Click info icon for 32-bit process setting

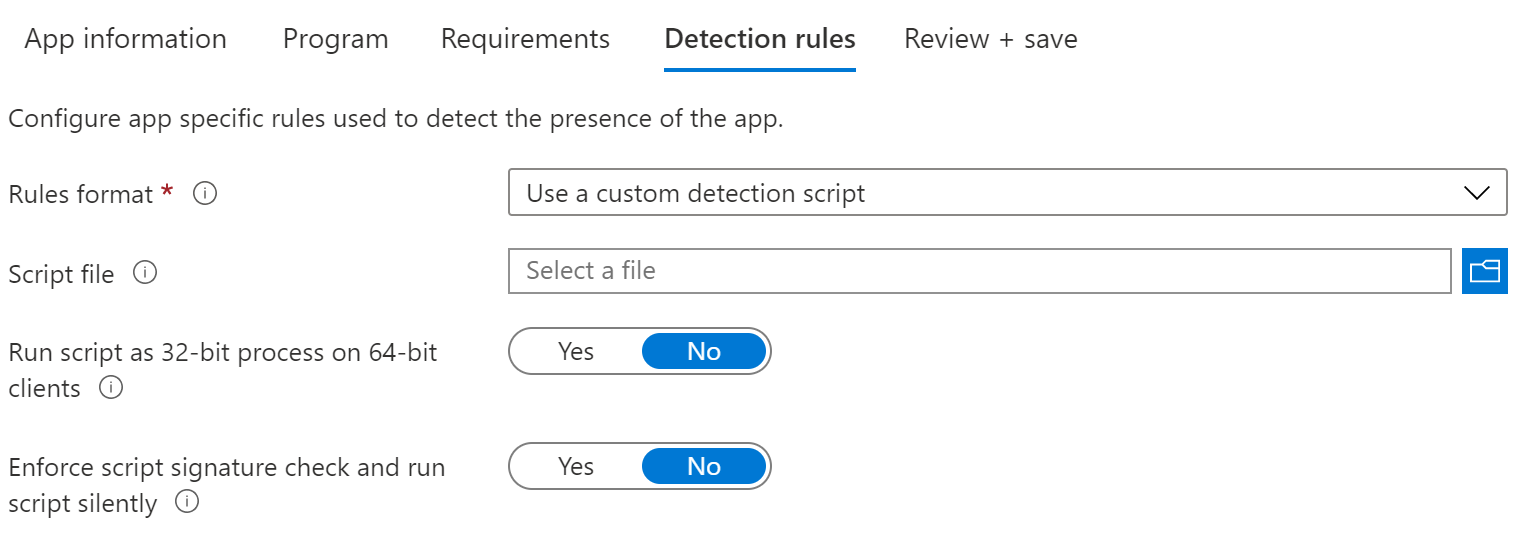pyautogui.click(x=111, y=388)
